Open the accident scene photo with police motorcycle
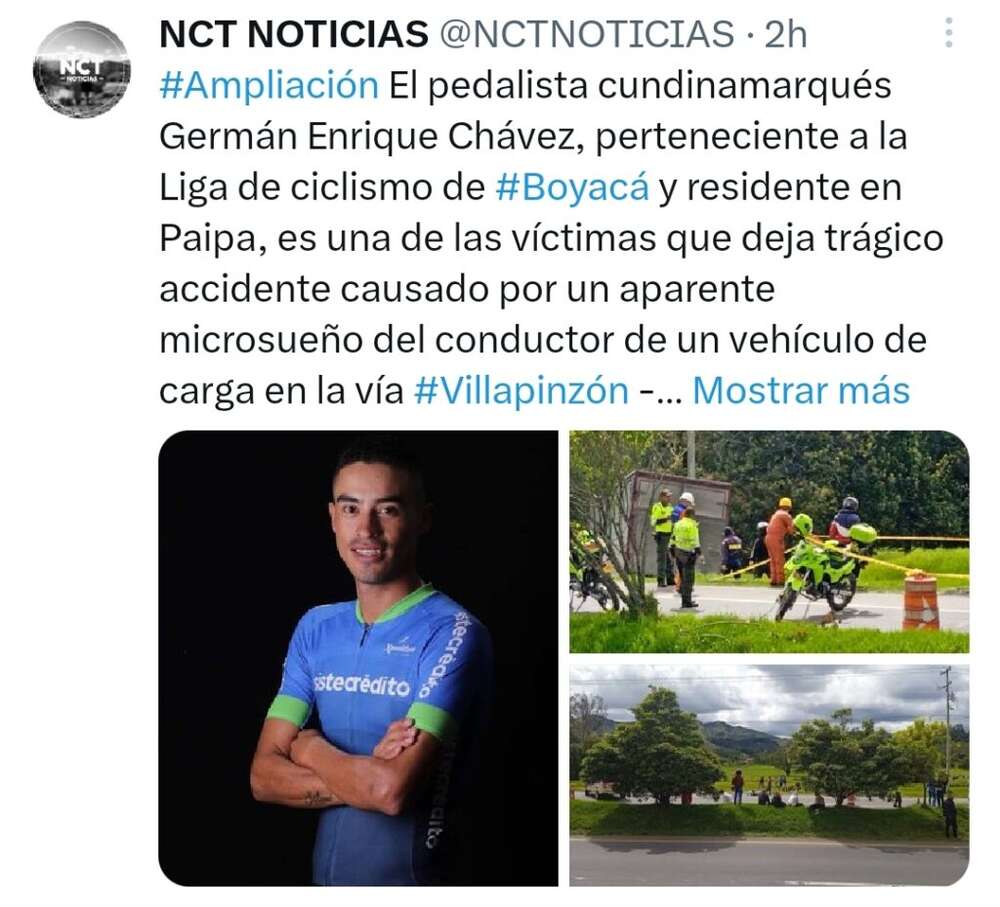 click(769, 542)
